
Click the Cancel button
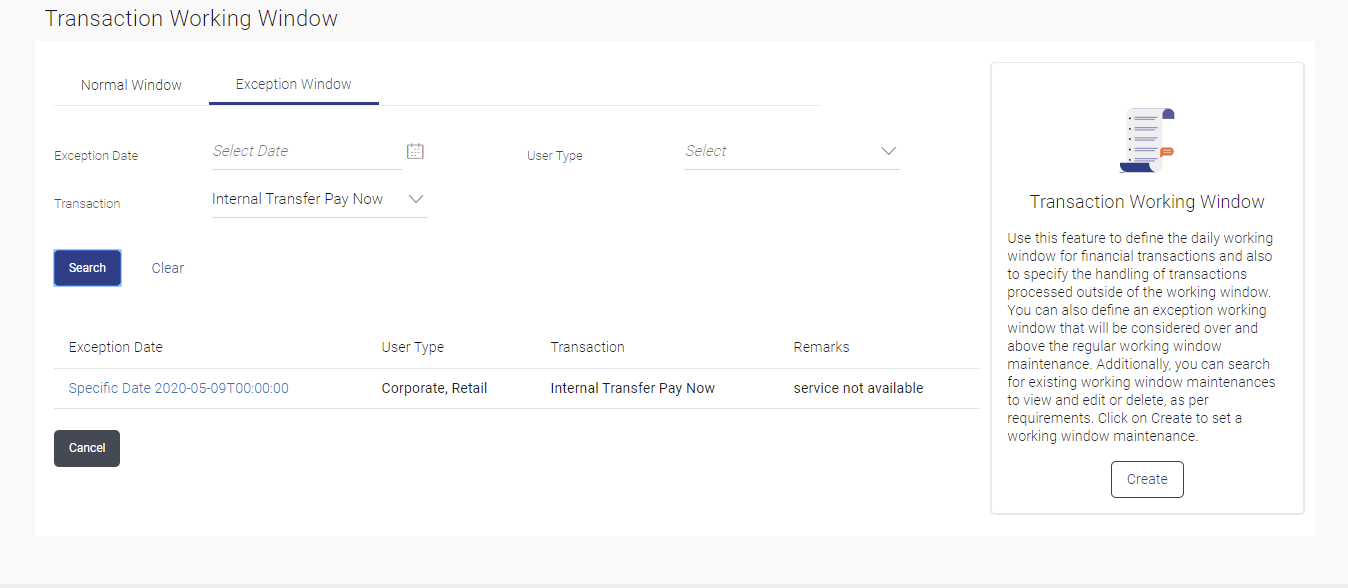point(87,448)
